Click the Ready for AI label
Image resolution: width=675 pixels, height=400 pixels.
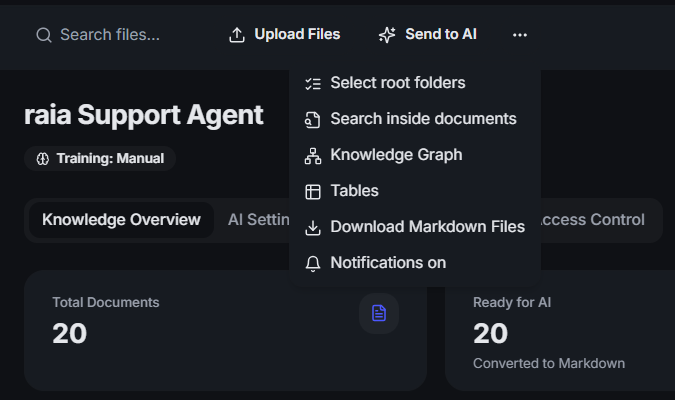pos(512,302)
